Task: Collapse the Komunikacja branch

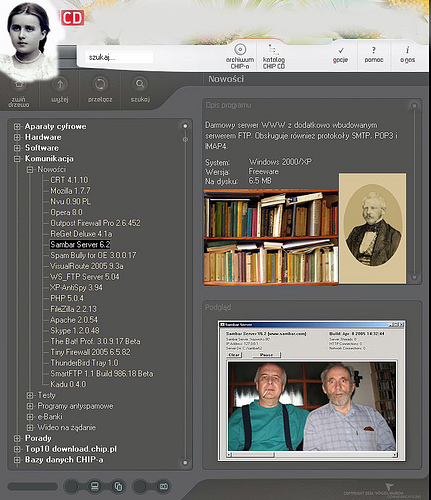Action: coord(17,159)
